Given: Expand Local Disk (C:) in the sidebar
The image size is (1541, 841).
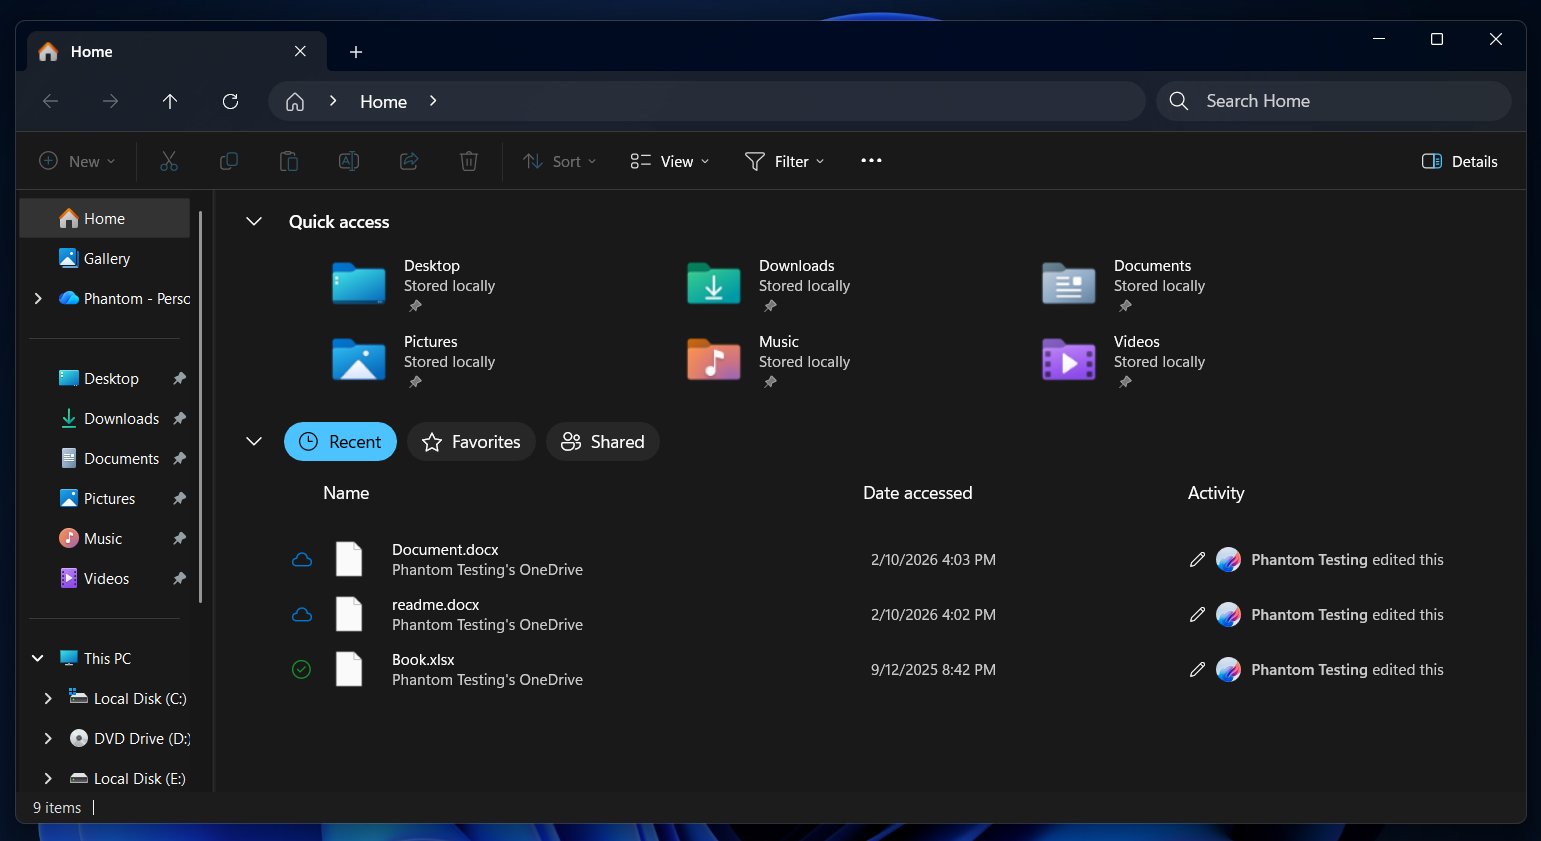Looking at the screenshot, I should [47, 698].
